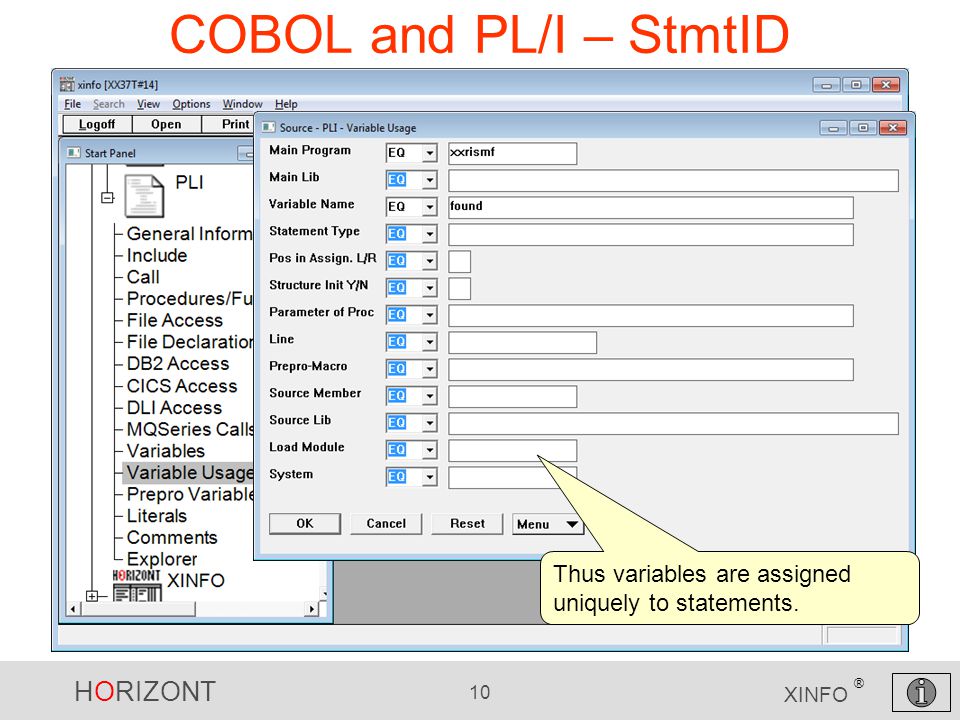This screenshot has height=720, width=960.
Task: Click the Source Member input field
Action: point(512,396)
